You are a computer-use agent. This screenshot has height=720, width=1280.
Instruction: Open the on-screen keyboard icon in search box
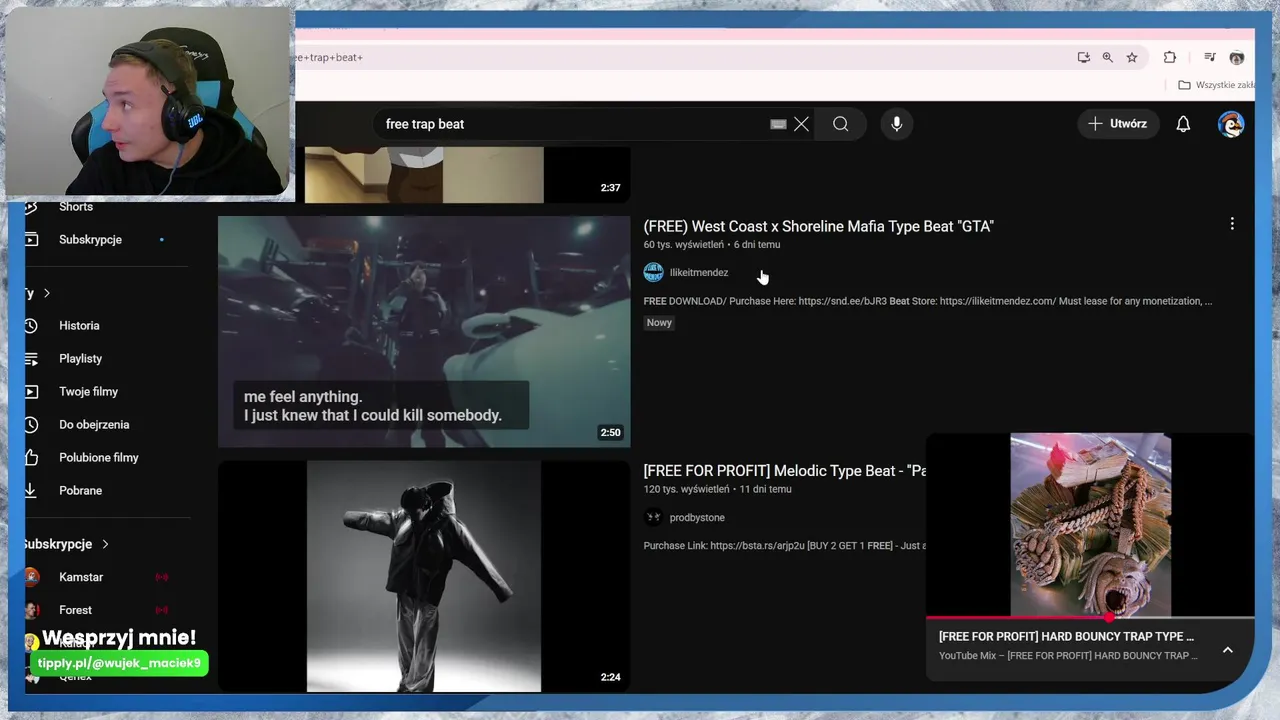click(x=778, y=124)
